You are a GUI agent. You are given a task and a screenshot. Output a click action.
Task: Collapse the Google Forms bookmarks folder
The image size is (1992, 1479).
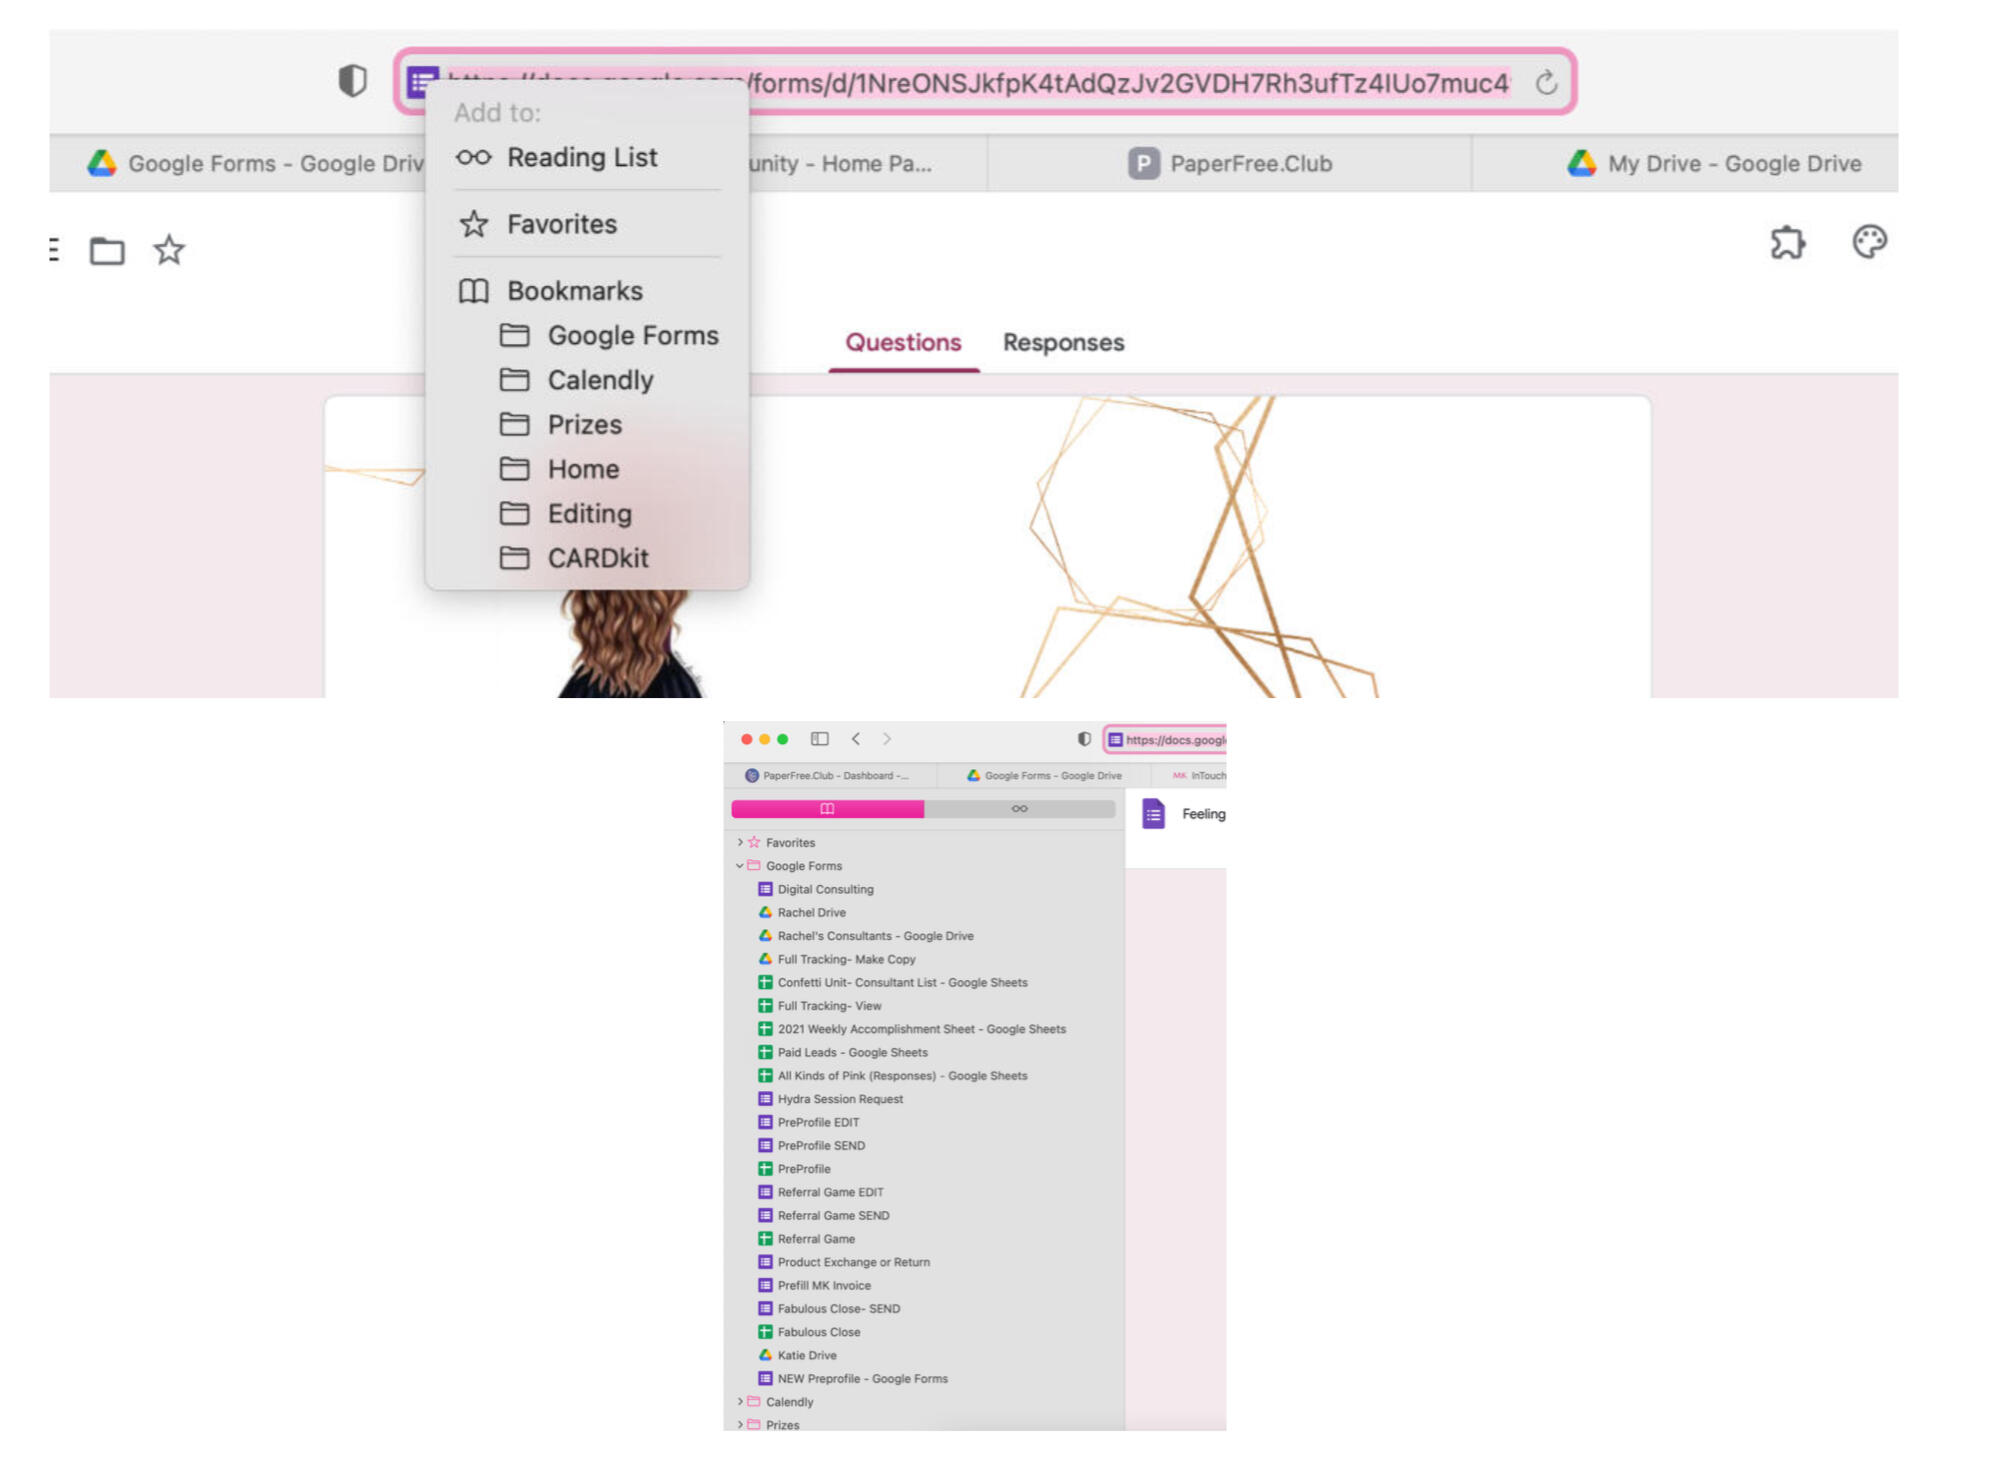coord(740,866)
